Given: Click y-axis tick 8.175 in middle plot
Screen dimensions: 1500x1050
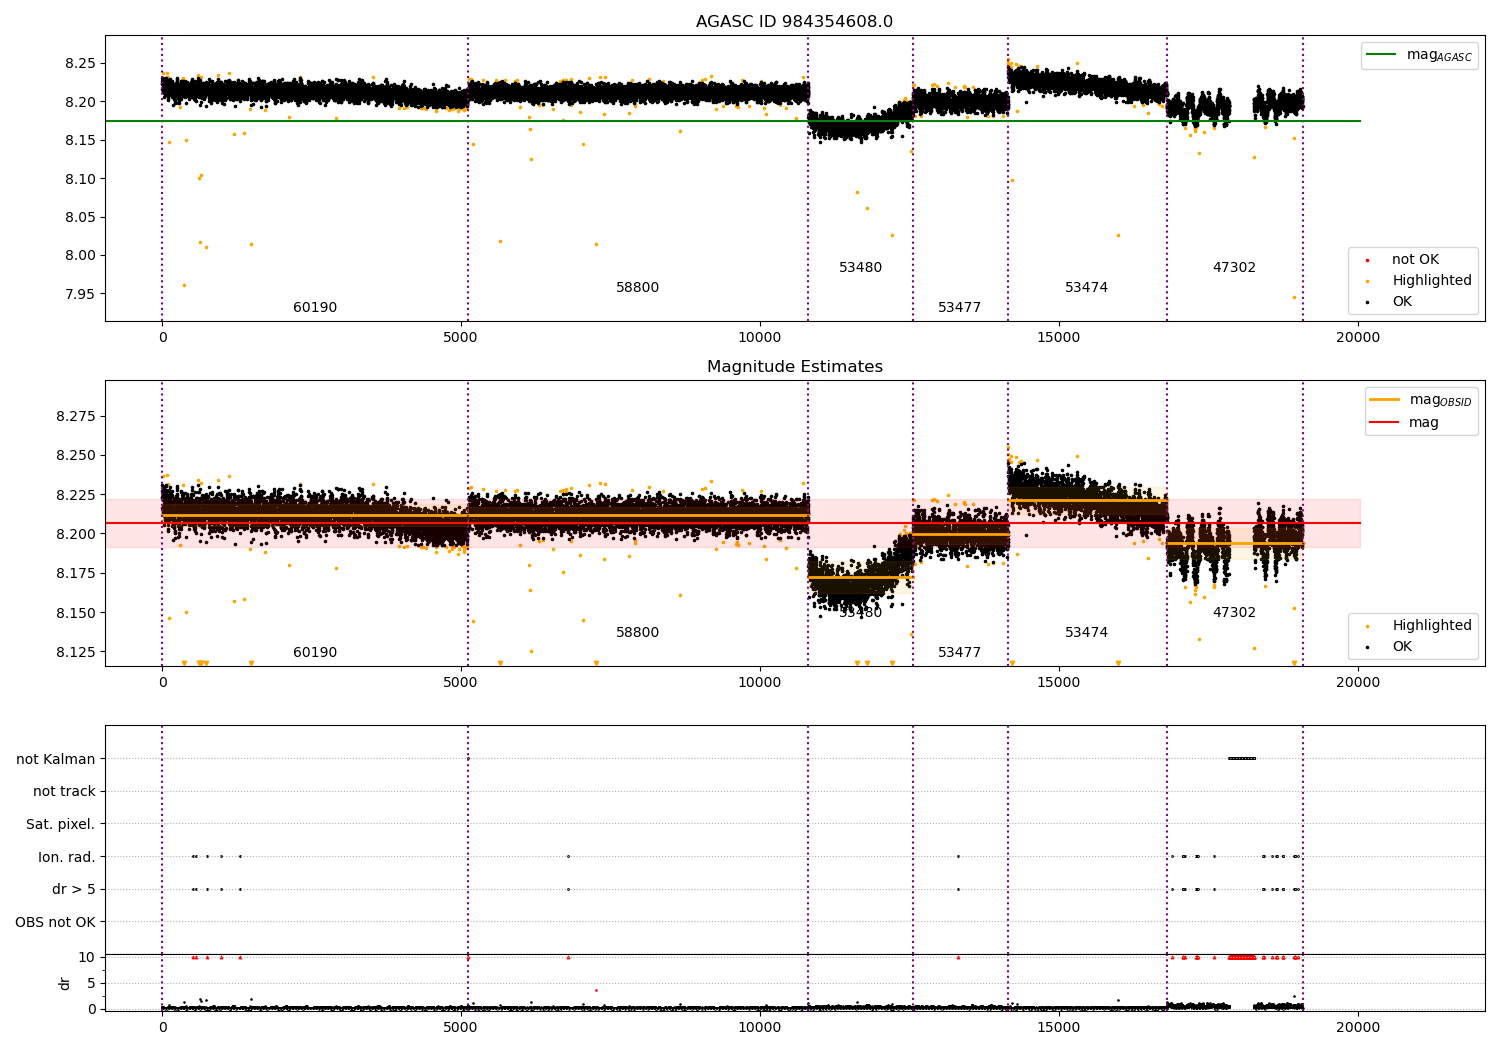Looking at the screenshot, I should [x=76, y=573].
